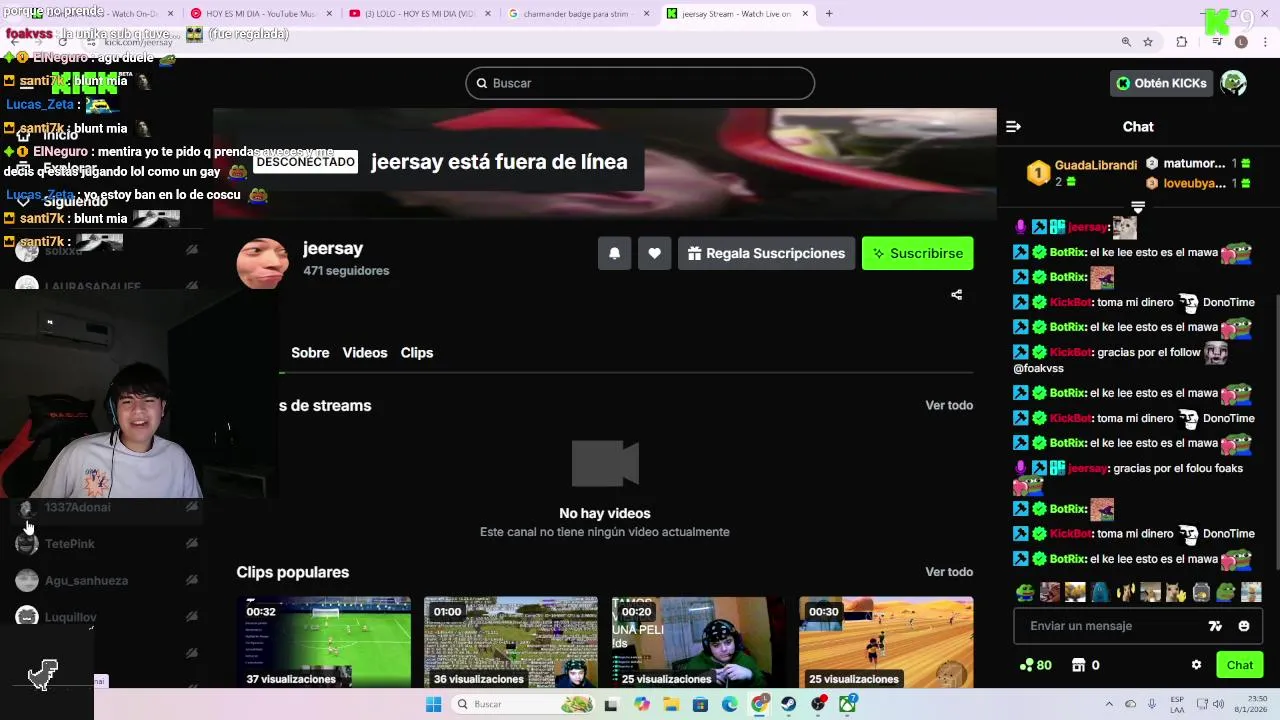This screenshot has height=720, width=1280.
Task: Collapse the chat panel with the arrow icon
Action: (x=1013, y=127)
